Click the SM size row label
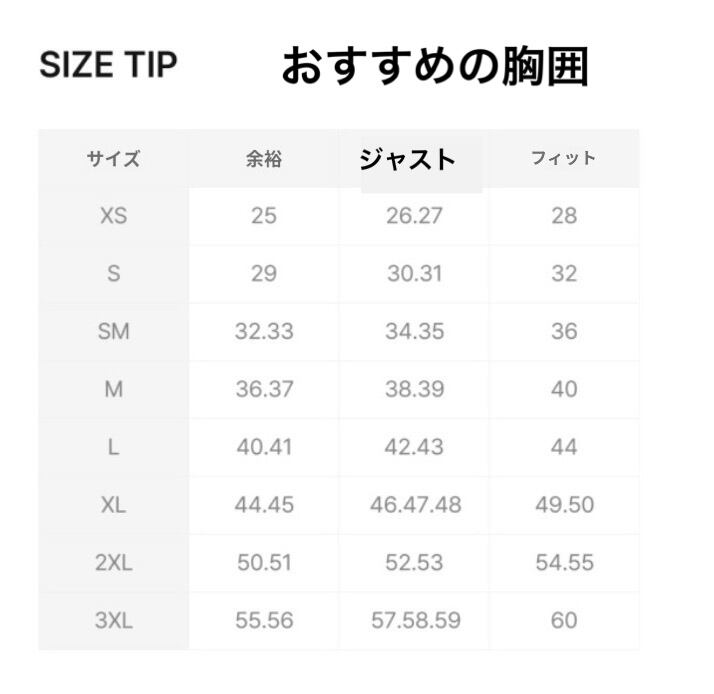 (x=114, y=332)
